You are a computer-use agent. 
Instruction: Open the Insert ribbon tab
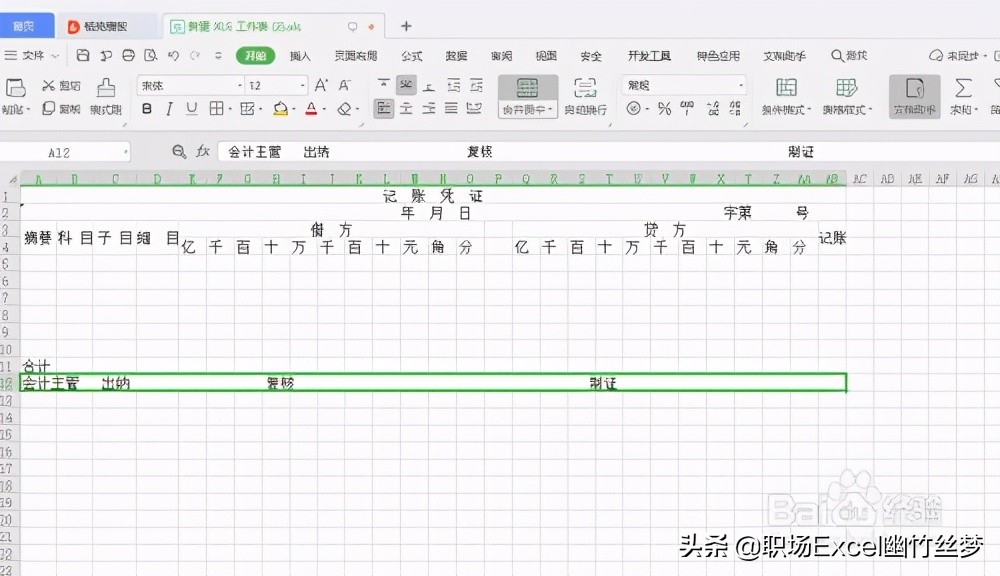(x=299, y=57)
